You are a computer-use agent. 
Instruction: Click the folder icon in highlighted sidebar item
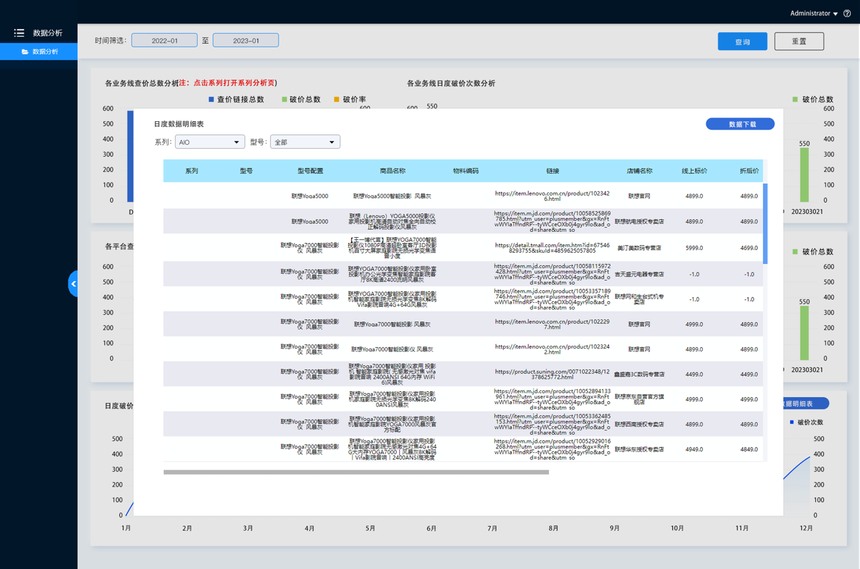pos(25,52)
